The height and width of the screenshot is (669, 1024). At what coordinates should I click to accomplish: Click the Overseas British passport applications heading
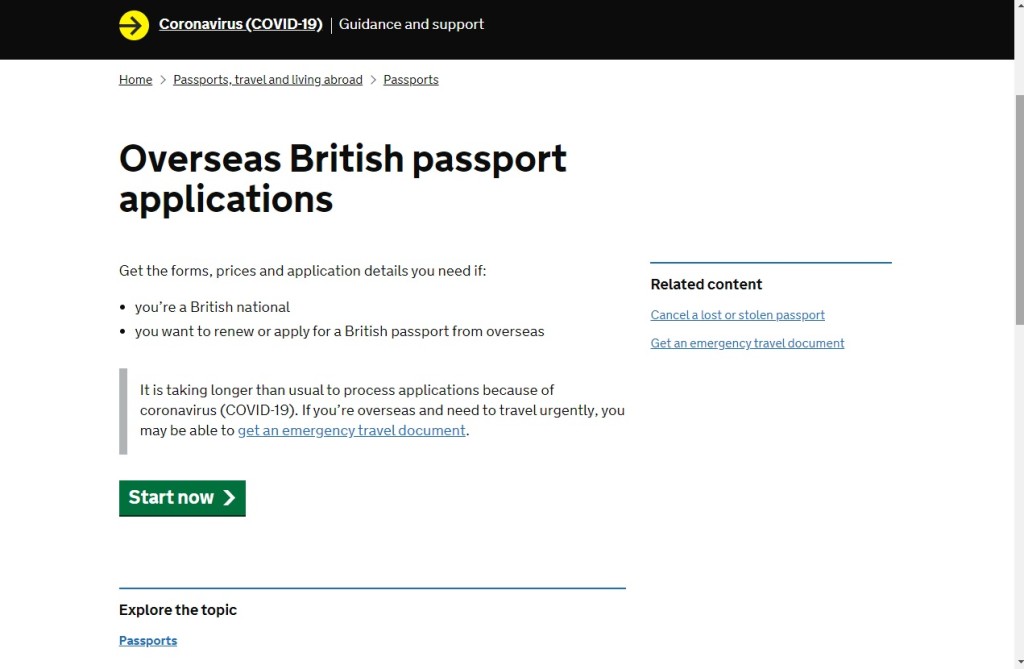pos(342,178)
